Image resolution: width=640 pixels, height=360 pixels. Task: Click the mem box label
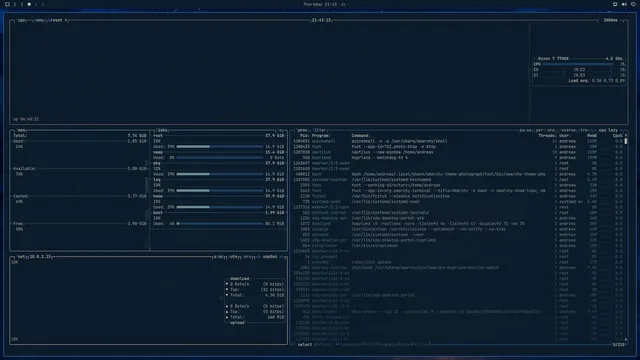(21, 130)
